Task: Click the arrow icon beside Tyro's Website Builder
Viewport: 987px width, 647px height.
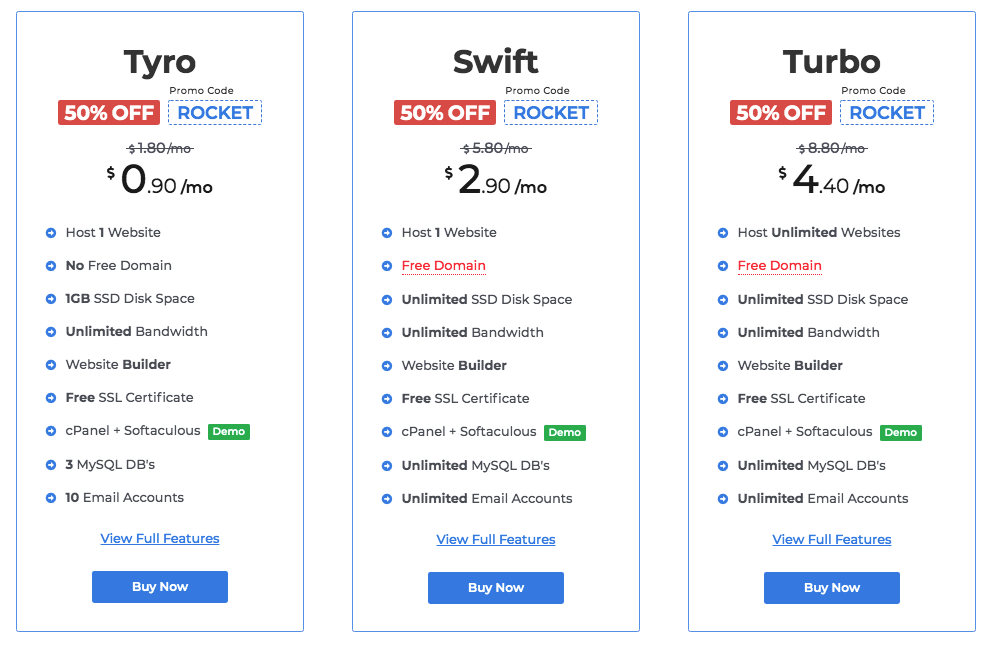Action: [51, 365]
